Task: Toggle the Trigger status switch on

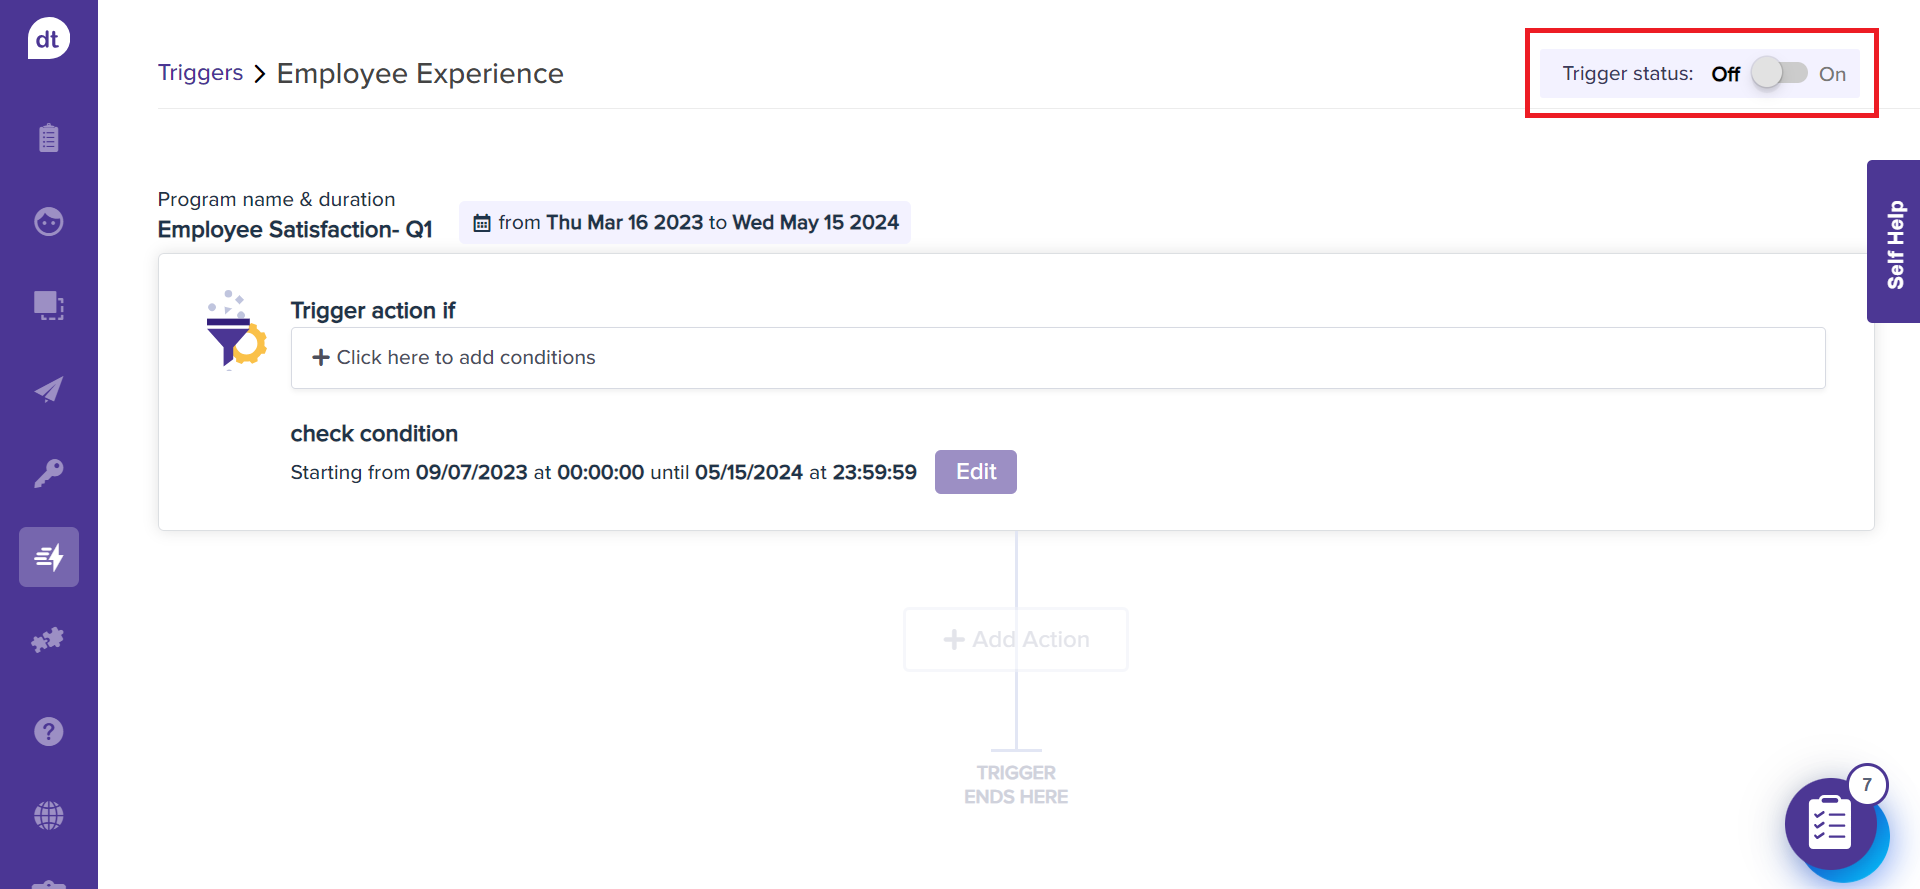Action: [1779, 74]
